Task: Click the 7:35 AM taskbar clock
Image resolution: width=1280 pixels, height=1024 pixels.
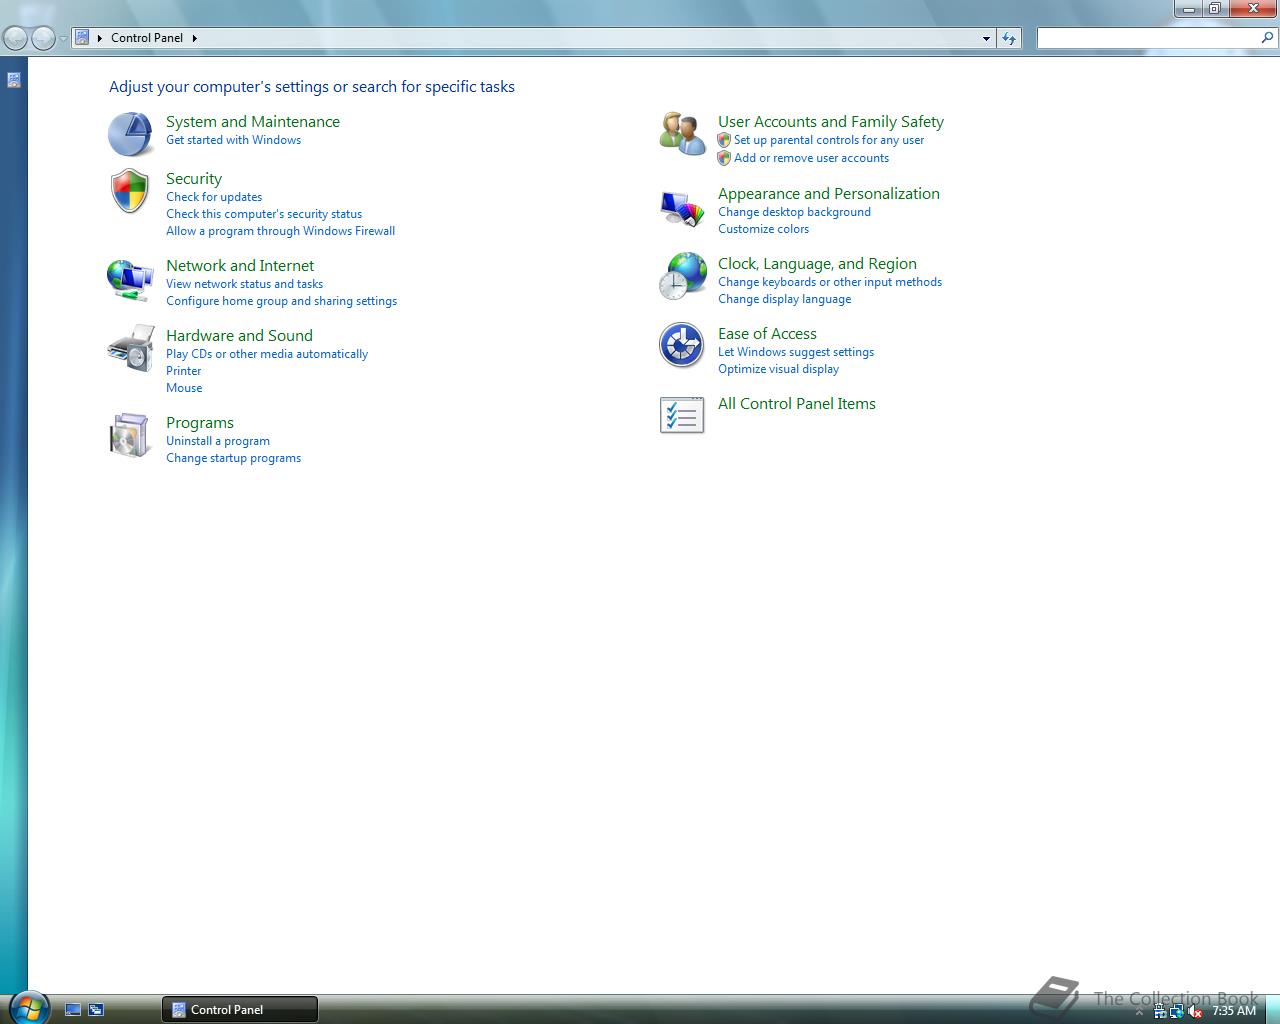Action: click(x=1234, y=1011)
